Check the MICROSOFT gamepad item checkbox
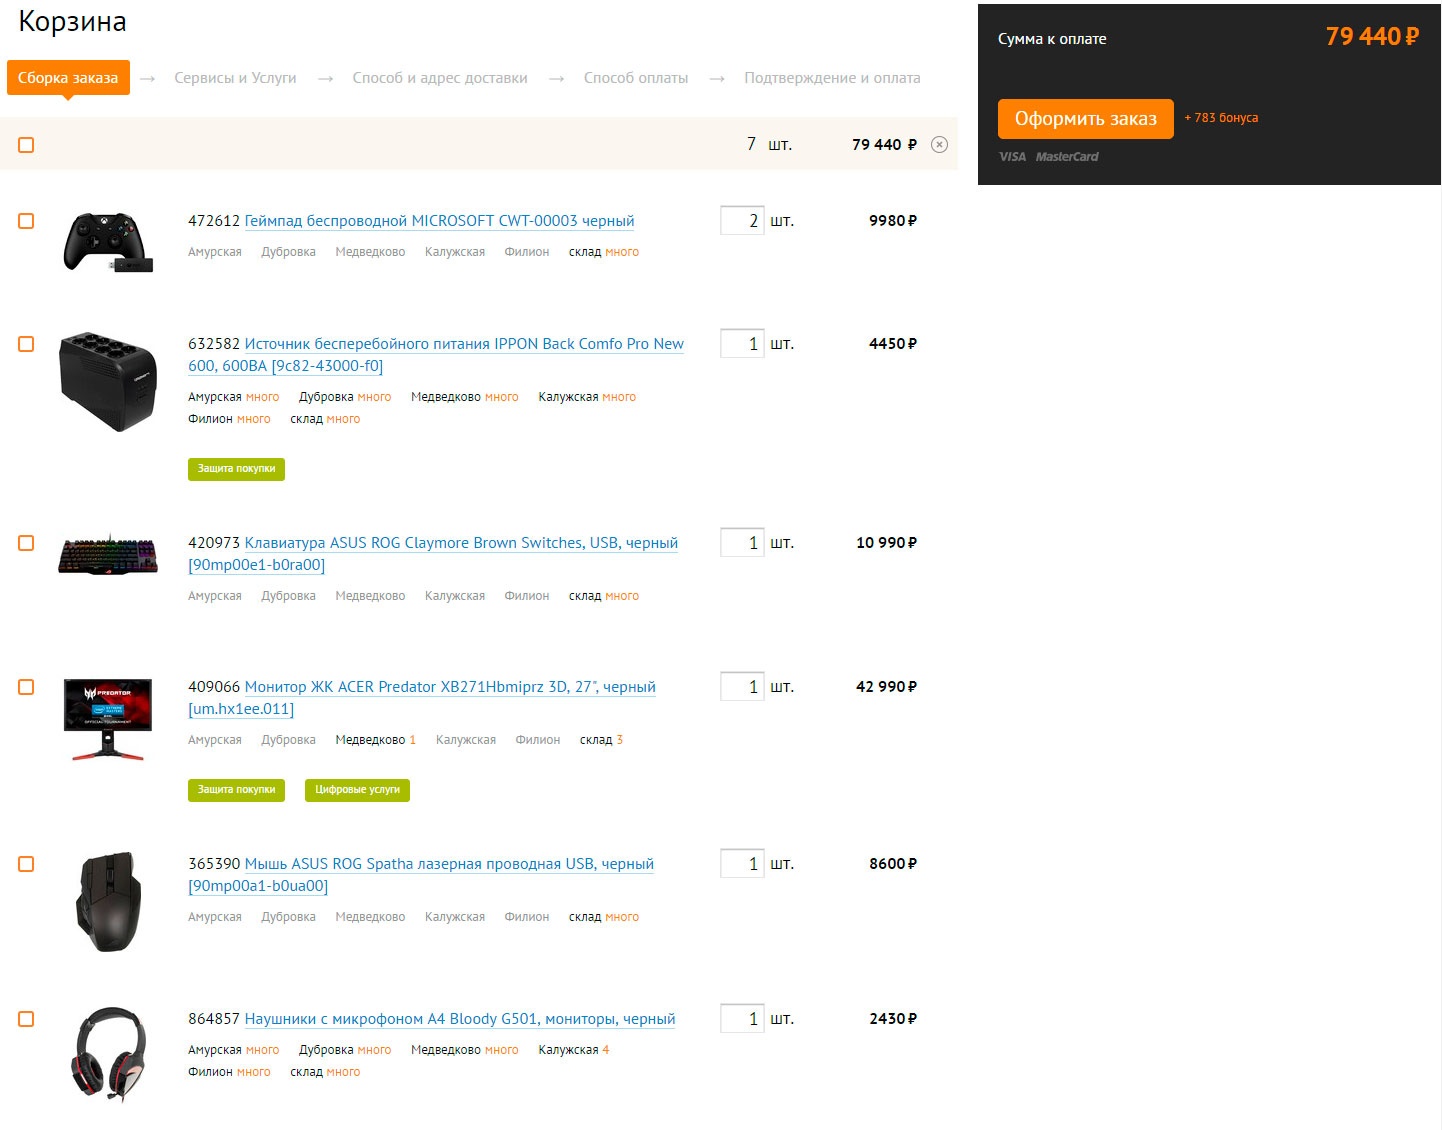The width and height of the screenshot is (1442, 1130). [x=26, y=221]
